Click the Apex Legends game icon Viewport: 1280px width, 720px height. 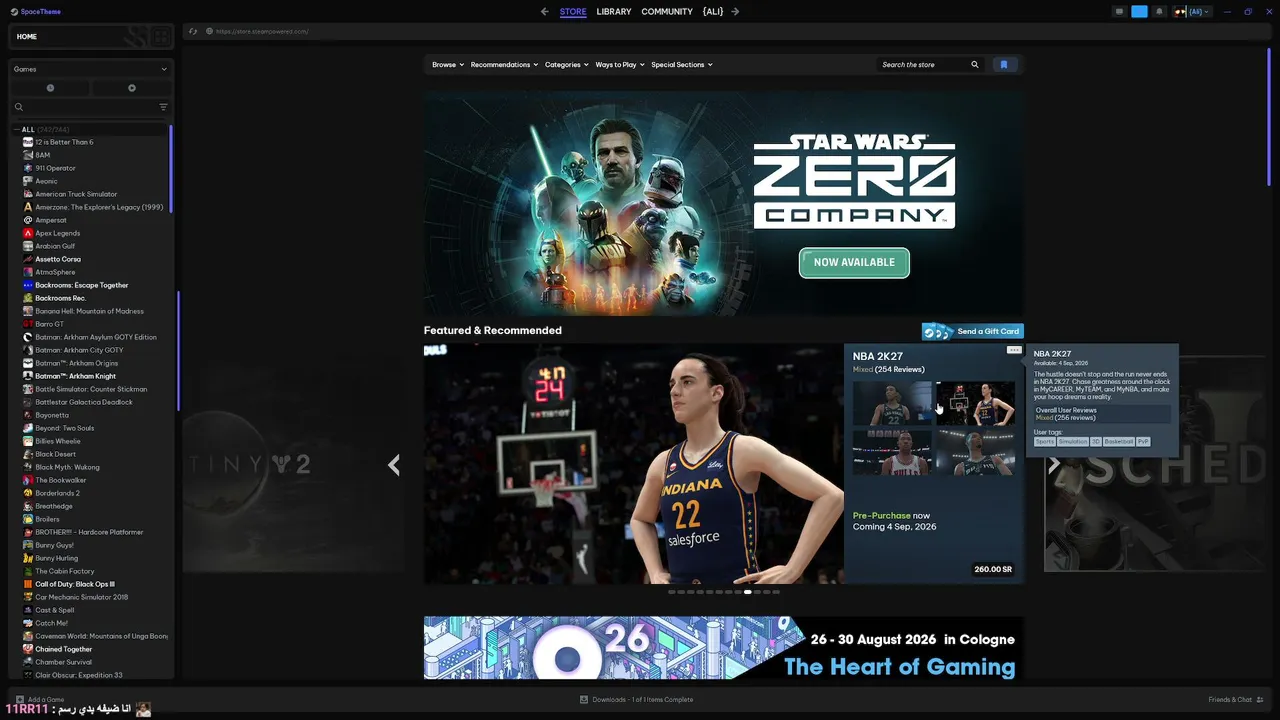click(28, 233)
